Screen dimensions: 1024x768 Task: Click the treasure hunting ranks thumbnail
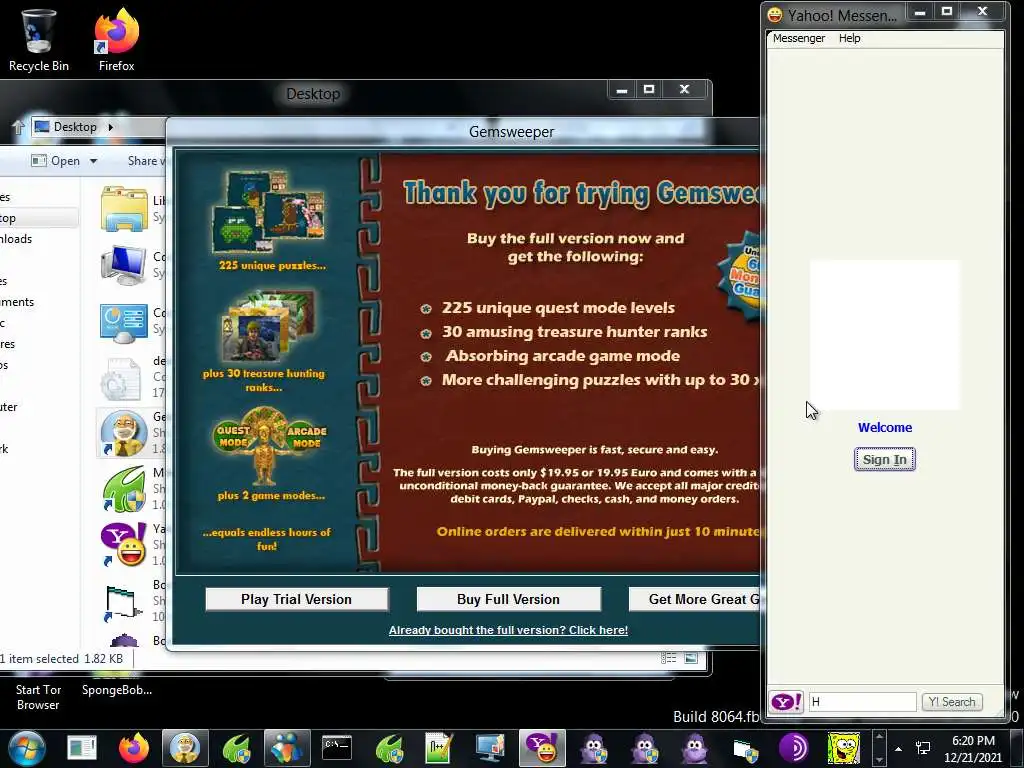268,327
